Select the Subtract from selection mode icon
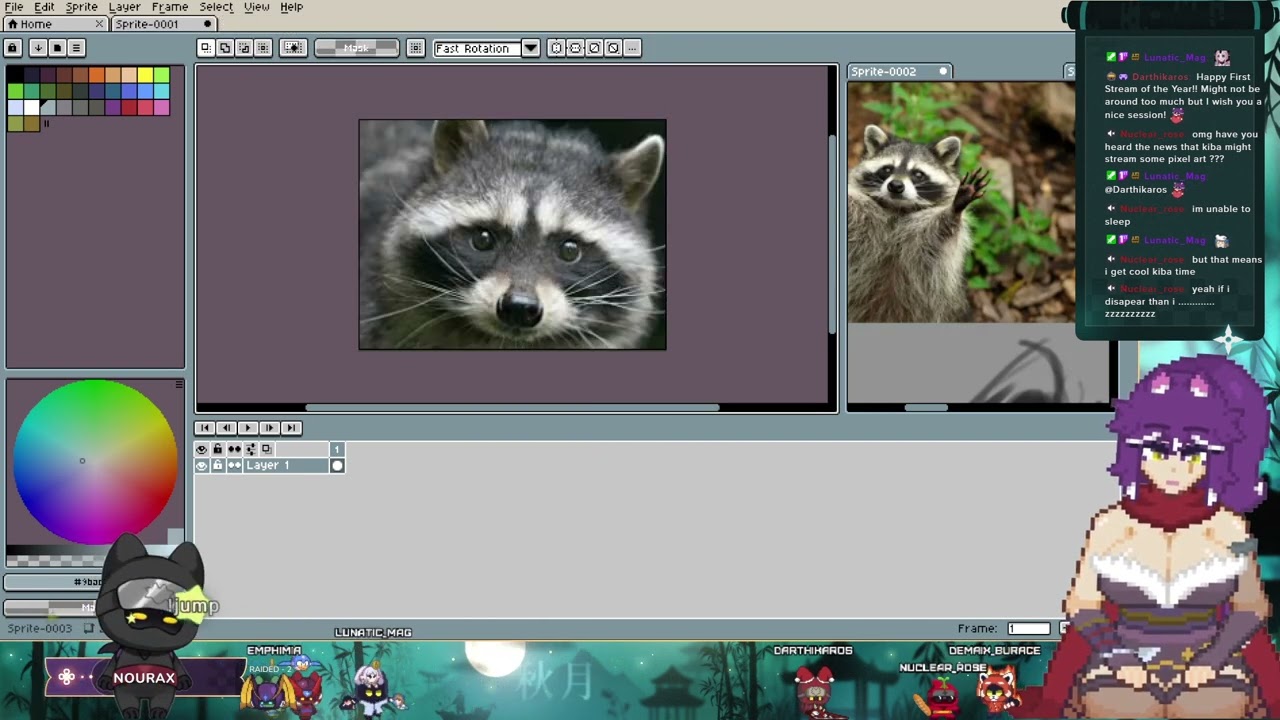 244,48
